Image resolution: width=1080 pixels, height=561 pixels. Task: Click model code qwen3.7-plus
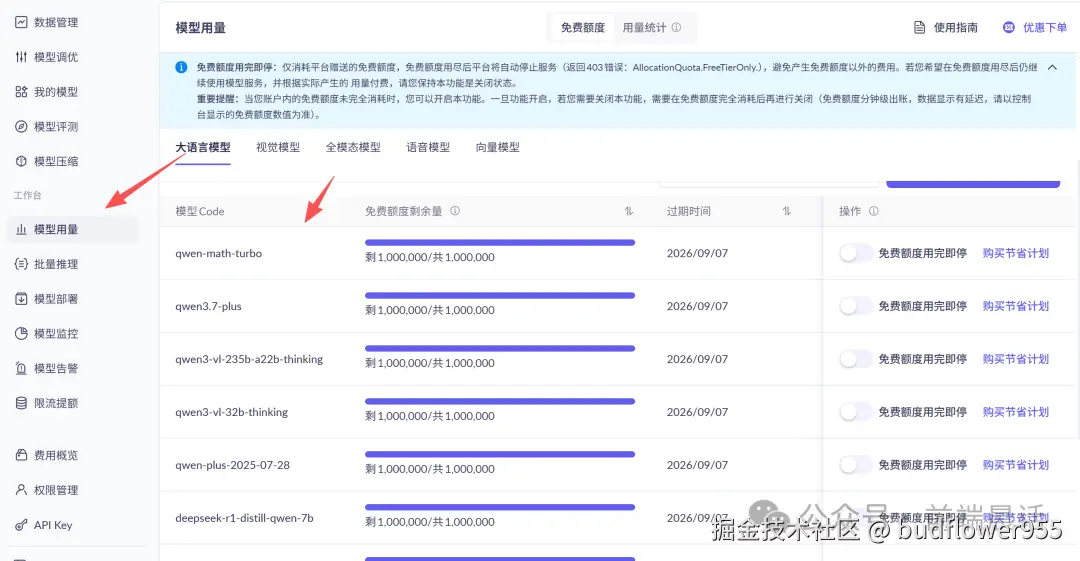tap(209, 306)
